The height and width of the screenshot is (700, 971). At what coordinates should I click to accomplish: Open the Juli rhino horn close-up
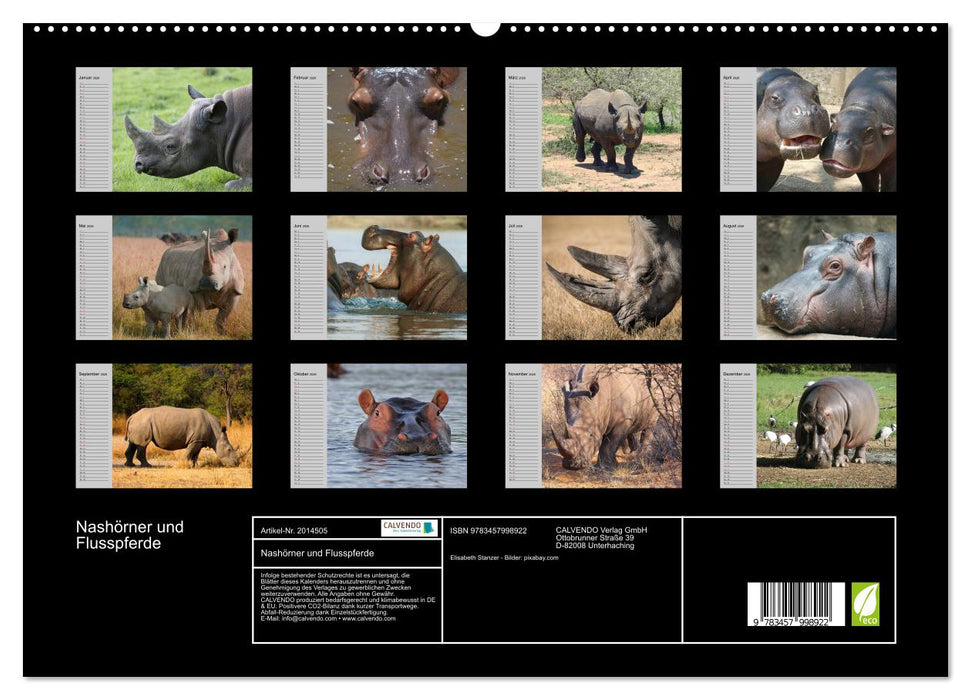tap(611, 277)
